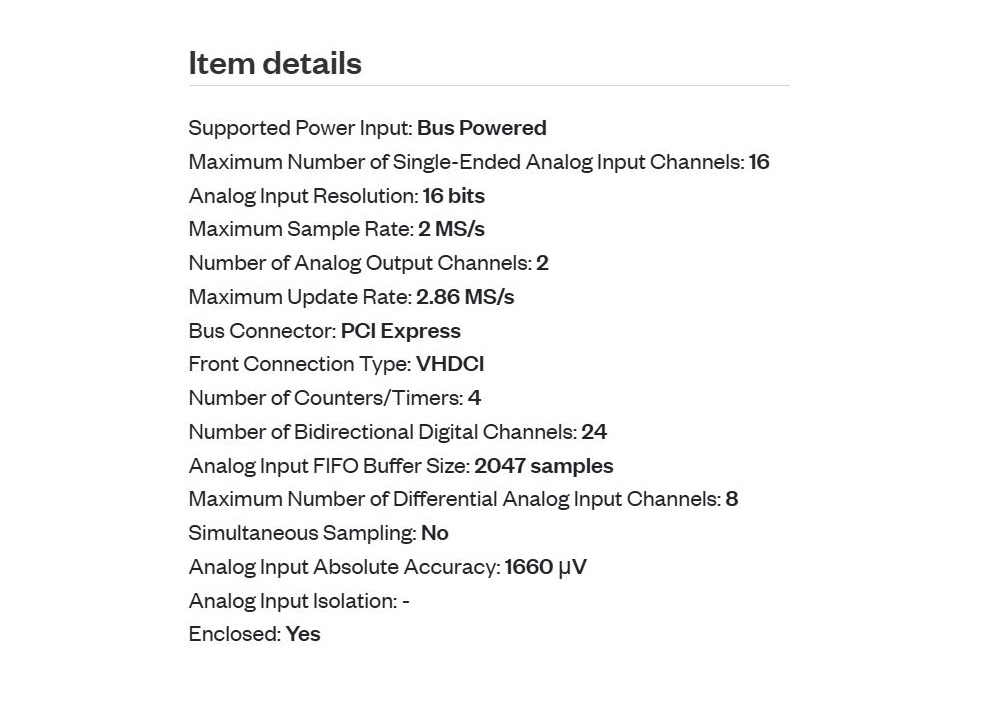1000x710 pixels.
Task: Click the Item details heading
Action: (275, 63)
